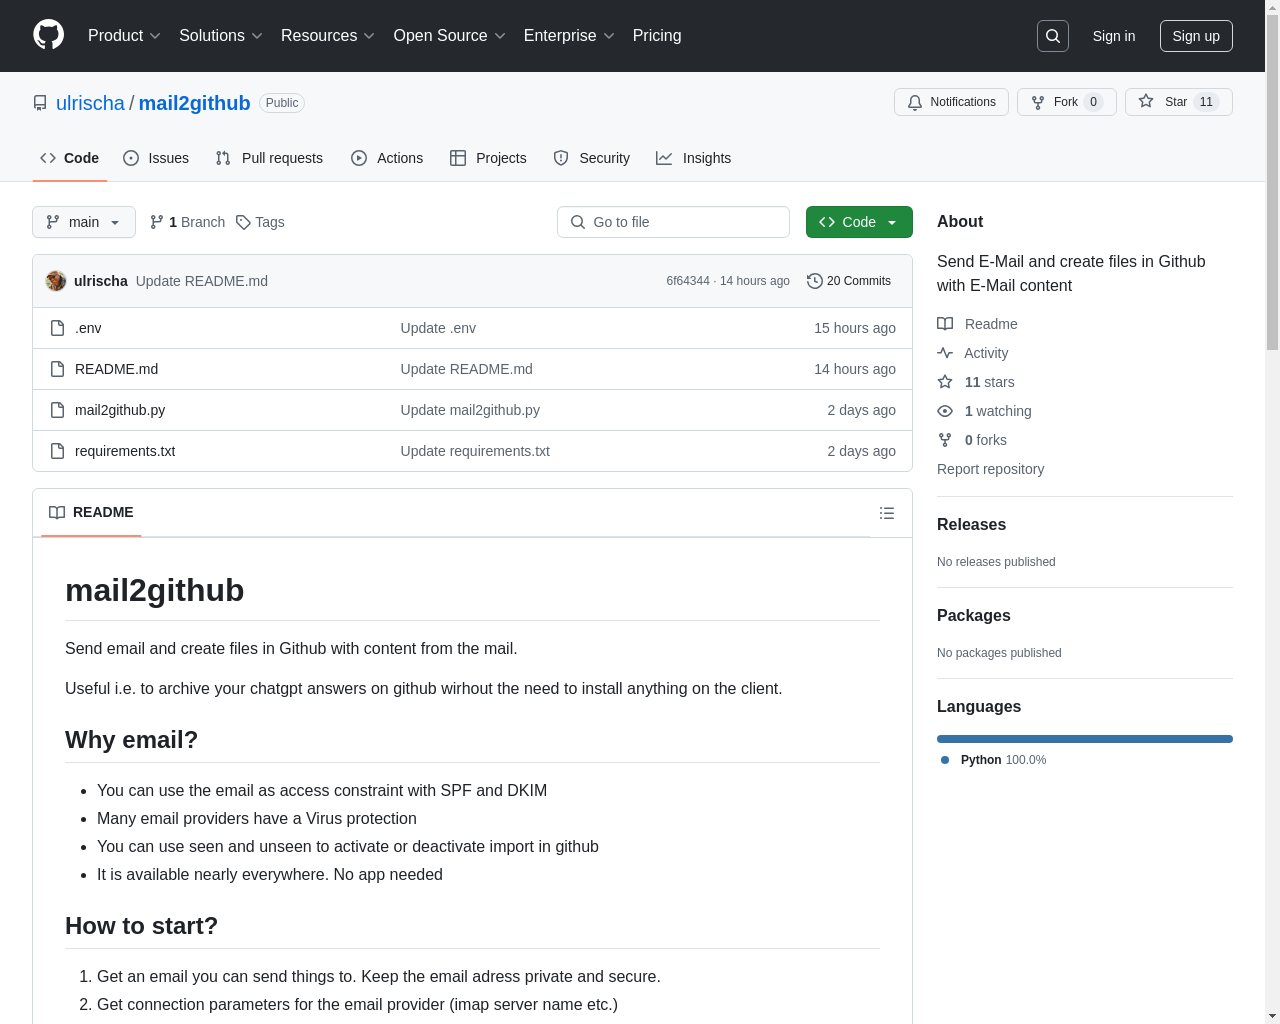Open the search magnifier button

coord(1053,36)
